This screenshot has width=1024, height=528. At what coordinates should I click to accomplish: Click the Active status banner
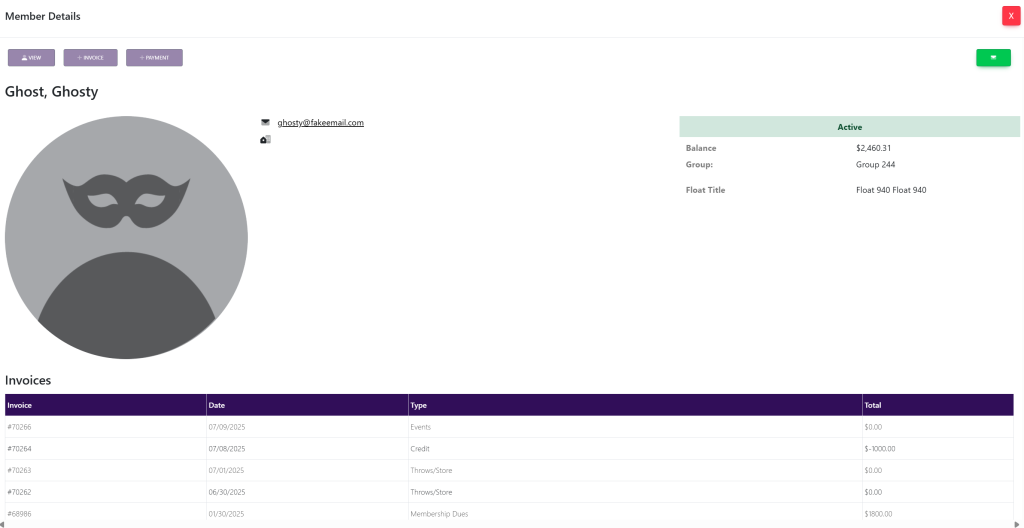[849, 127]
